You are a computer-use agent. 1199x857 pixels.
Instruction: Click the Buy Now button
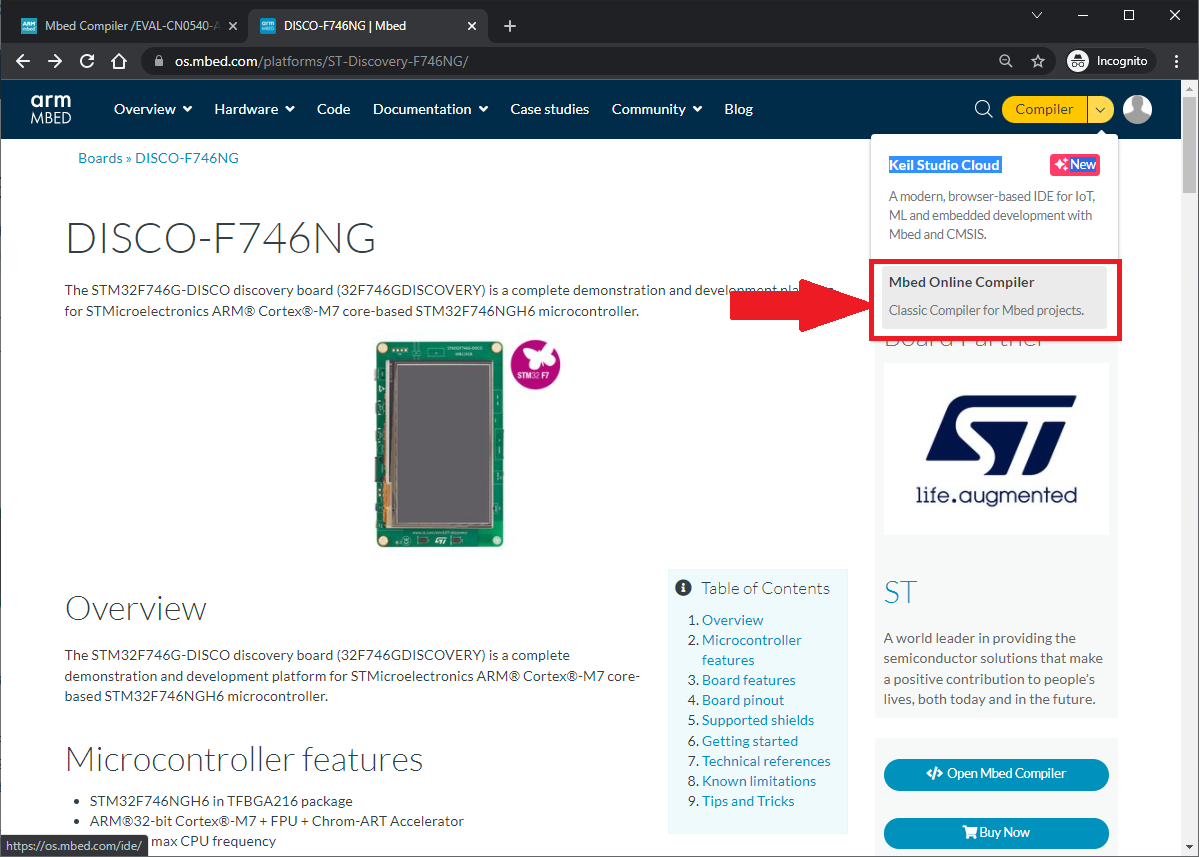pos(996,833)
